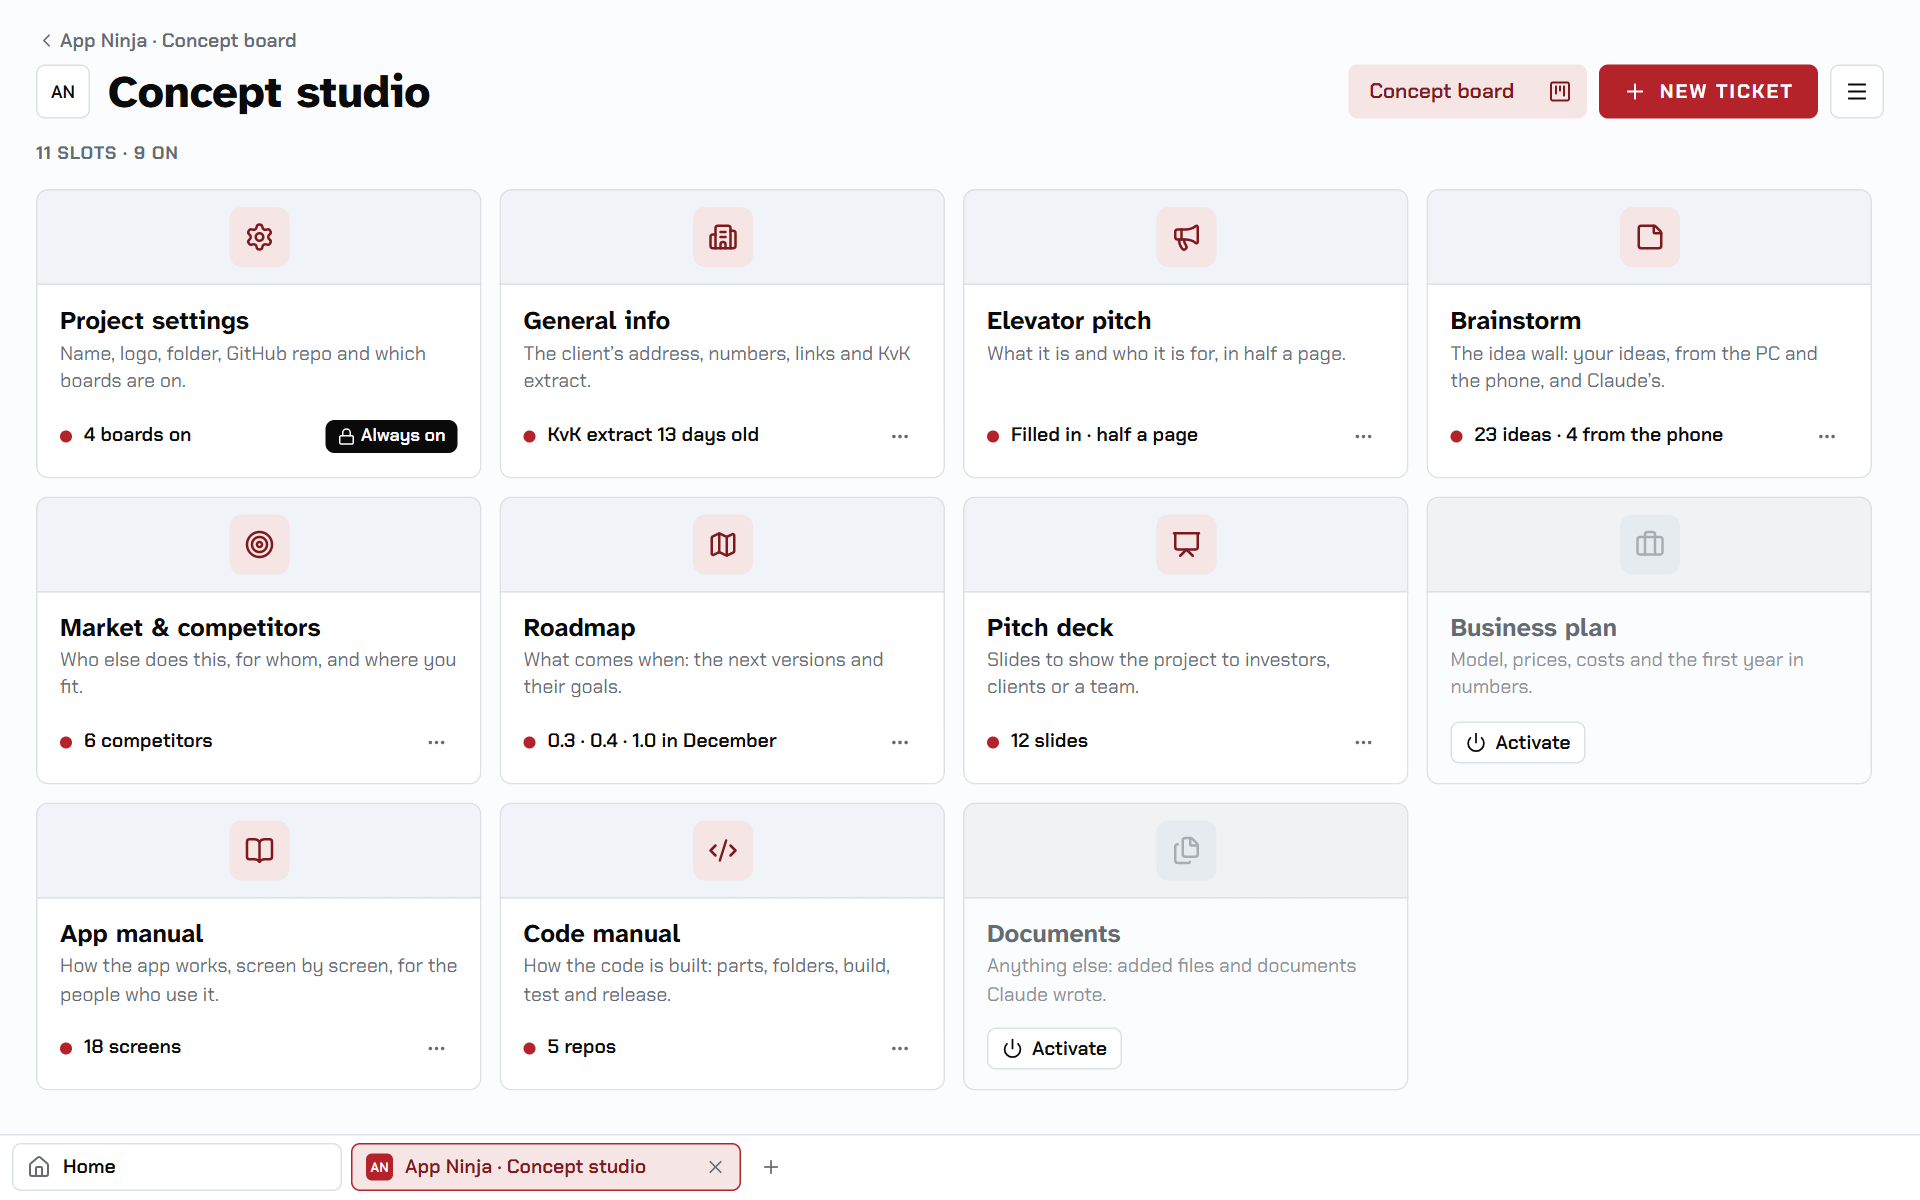Screen dimensions: 1920x1200
Task: Go back via App Ninja breadcrumb arrow
Action: pyautogui.click(x=46, y=41)
